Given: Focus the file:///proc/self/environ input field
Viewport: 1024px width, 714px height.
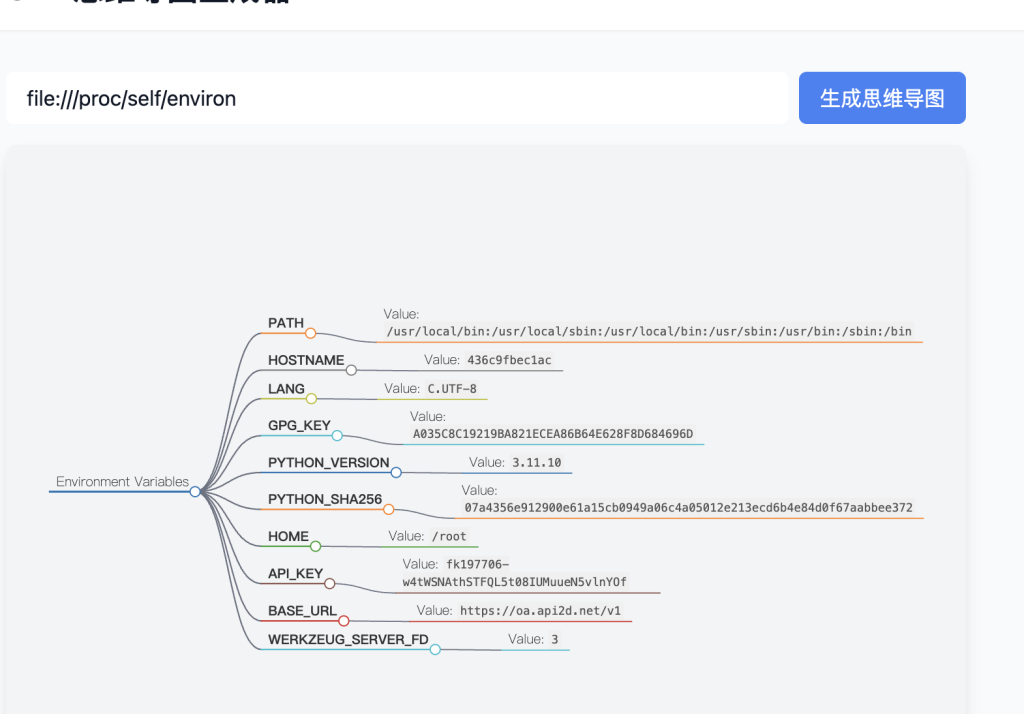Looking at the screenshot, I should coord(396,98).
